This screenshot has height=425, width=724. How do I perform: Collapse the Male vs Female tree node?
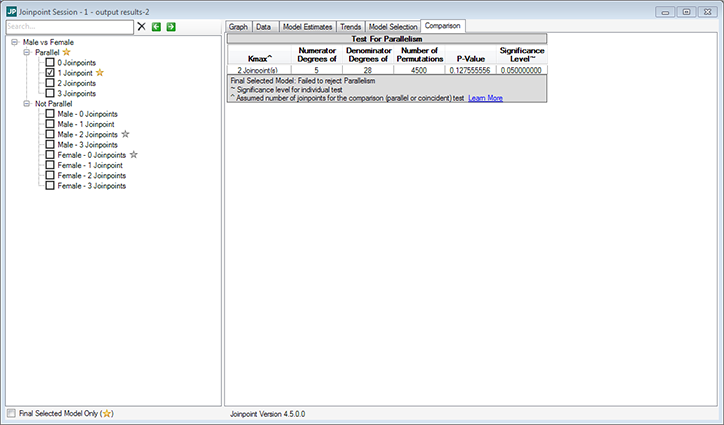coord(14,42)
